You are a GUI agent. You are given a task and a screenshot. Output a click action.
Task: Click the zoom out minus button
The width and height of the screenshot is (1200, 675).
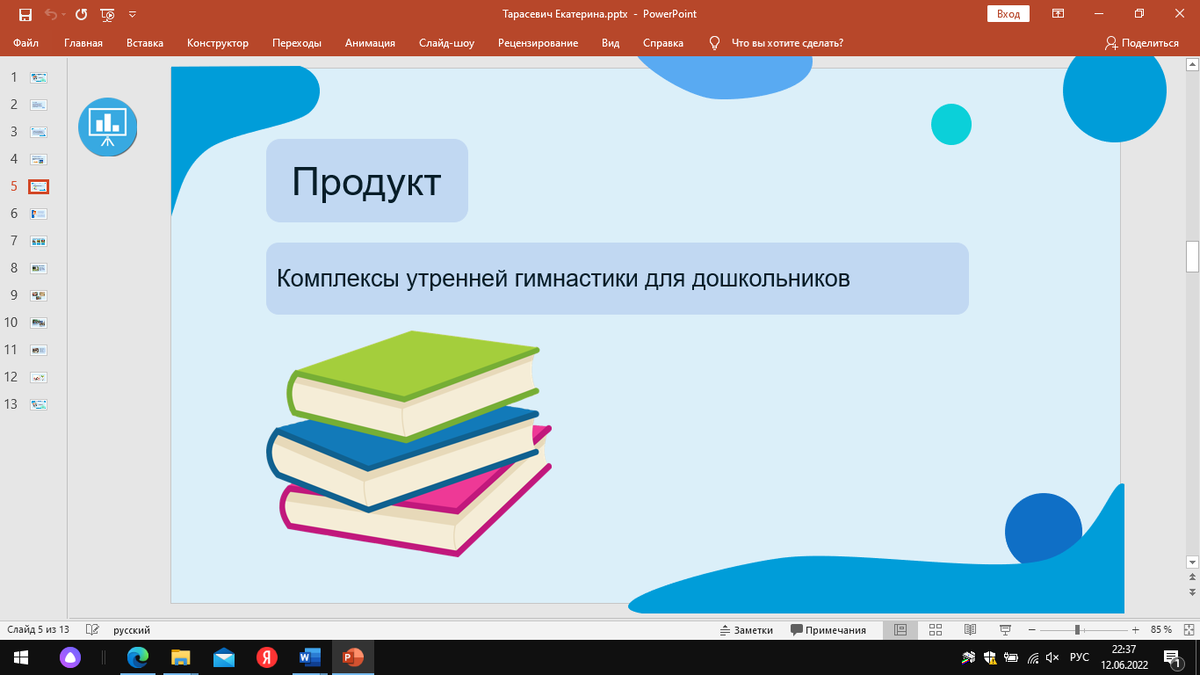coord(1032,630)
